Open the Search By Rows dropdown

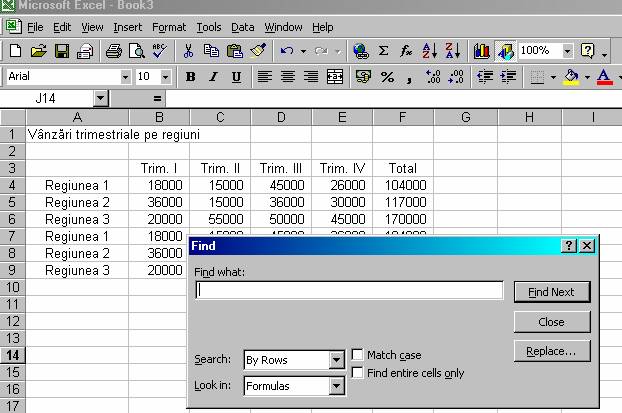point(336,360)
